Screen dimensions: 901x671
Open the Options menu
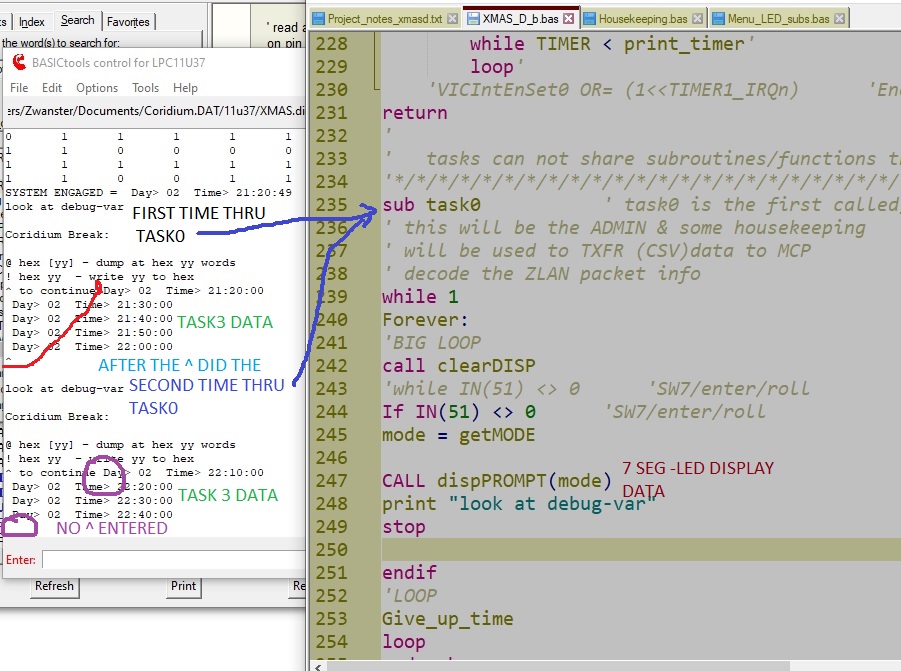(x=97, y=88)
